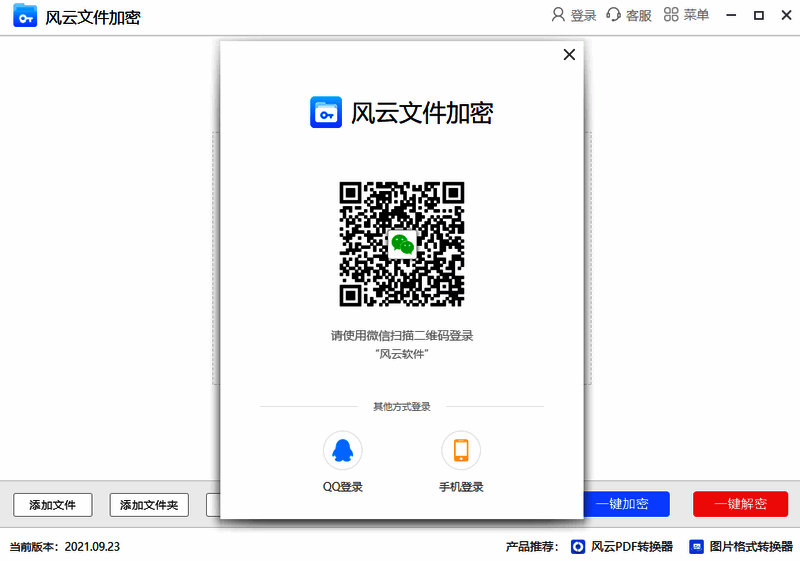Minimize the main window
800x561 pixels.
pyautogui.click(x=731, y=15)
